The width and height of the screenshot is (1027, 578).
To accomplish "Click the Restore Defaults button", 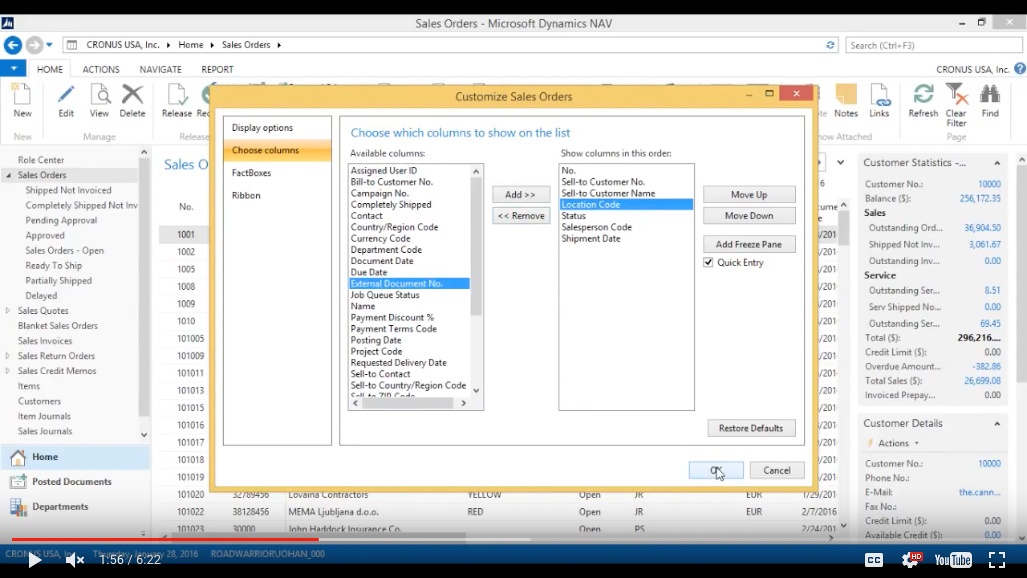I will [x=751, y=428].
